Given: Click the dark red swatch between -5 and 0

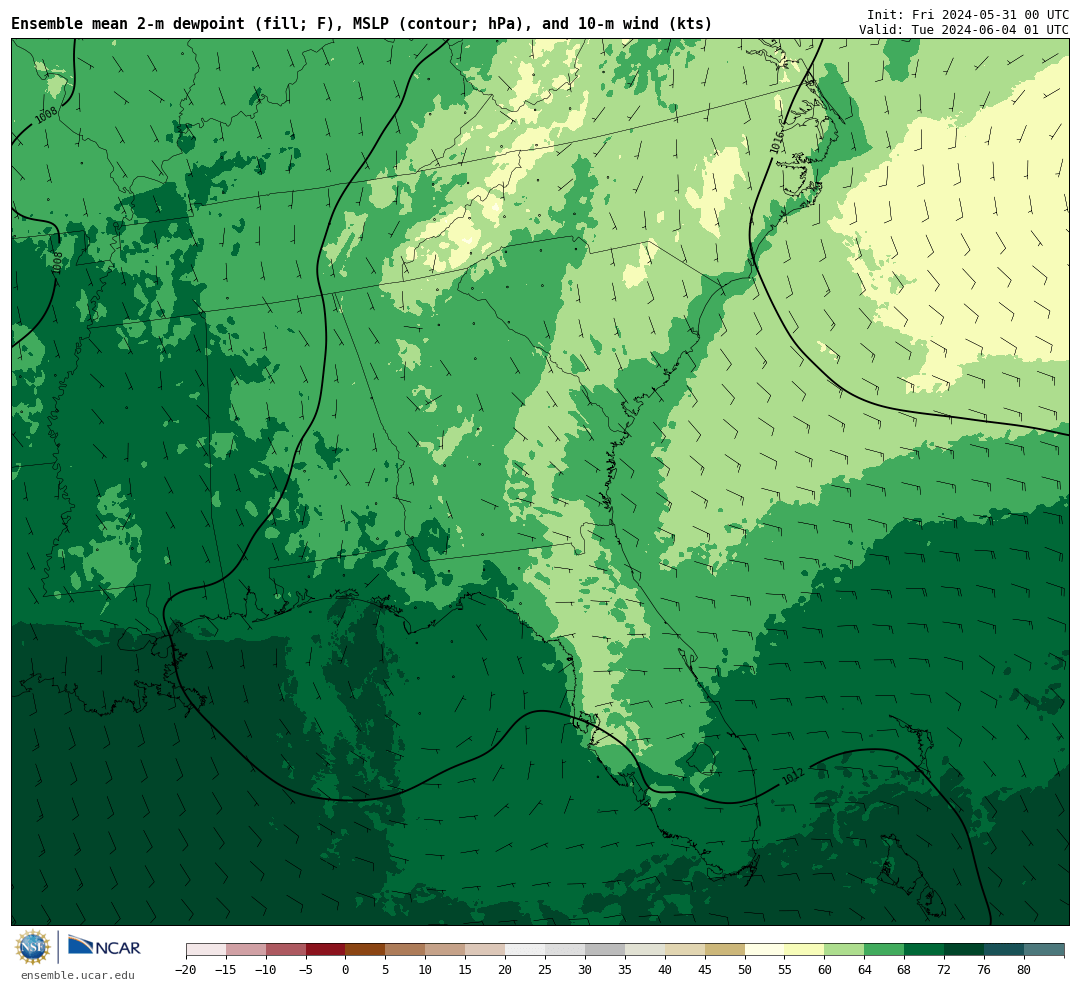Looking at the screenshot, I should [x=325, y=950].
